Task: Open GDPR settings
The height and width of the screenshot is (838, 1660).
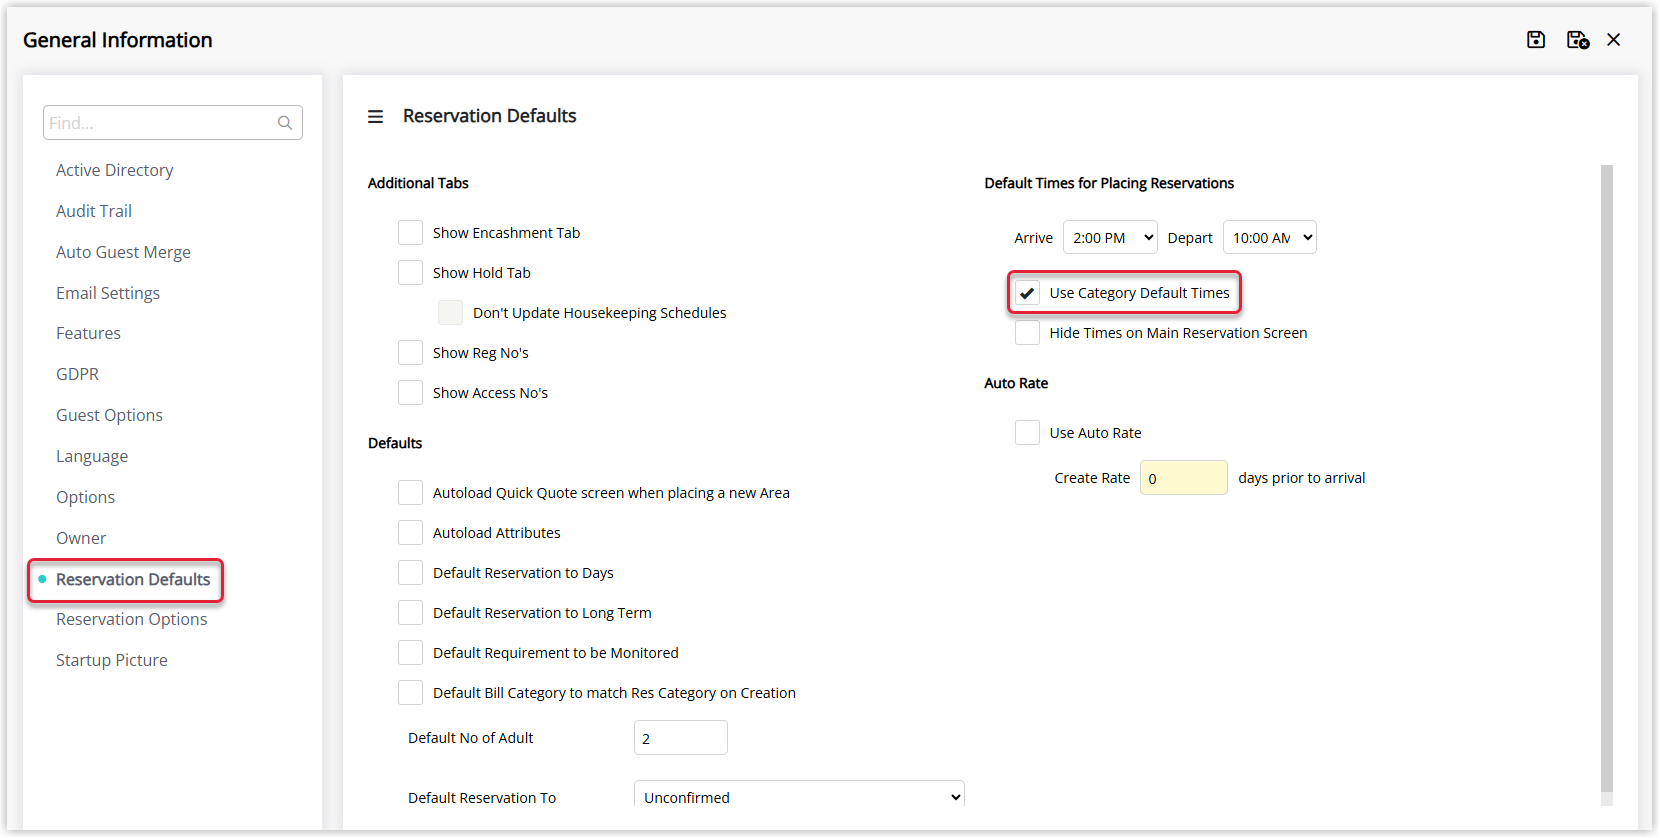Action: 77,374
